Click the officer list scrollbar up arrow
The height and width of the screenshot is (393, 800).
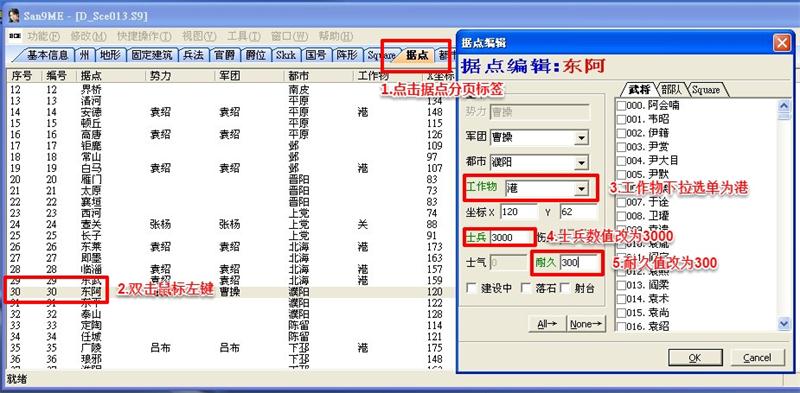coord(784,105)
